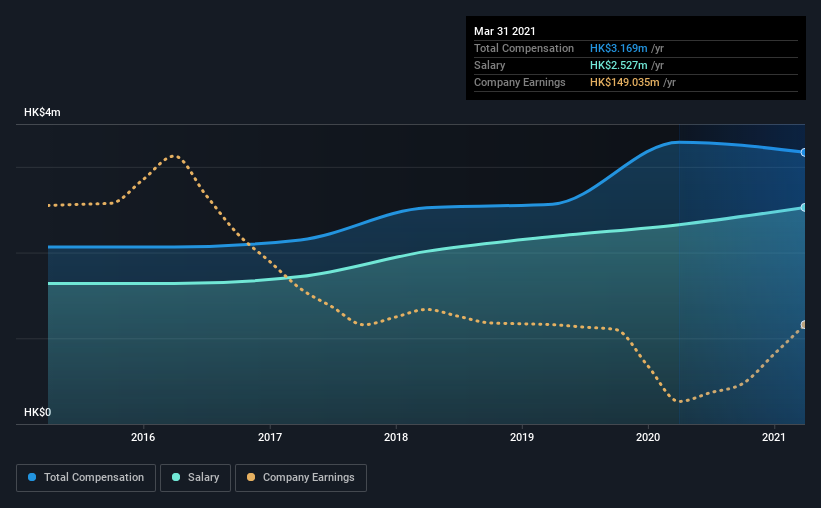Image resolution: width=821 pixels, height=508 pixels.
Task: Toggle the Company Earnings legend button
Action: tap(301, 478)
